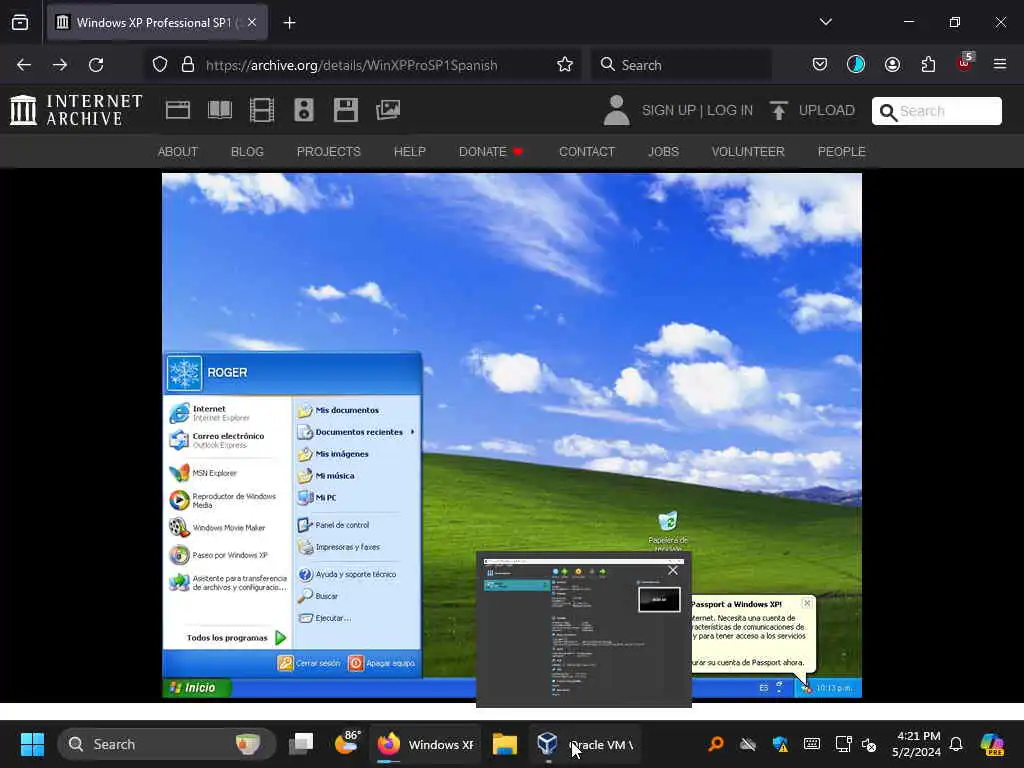Open the weather widget showing 86°
The height and width of the screenshot is (768, 1024).
point(347,743)
